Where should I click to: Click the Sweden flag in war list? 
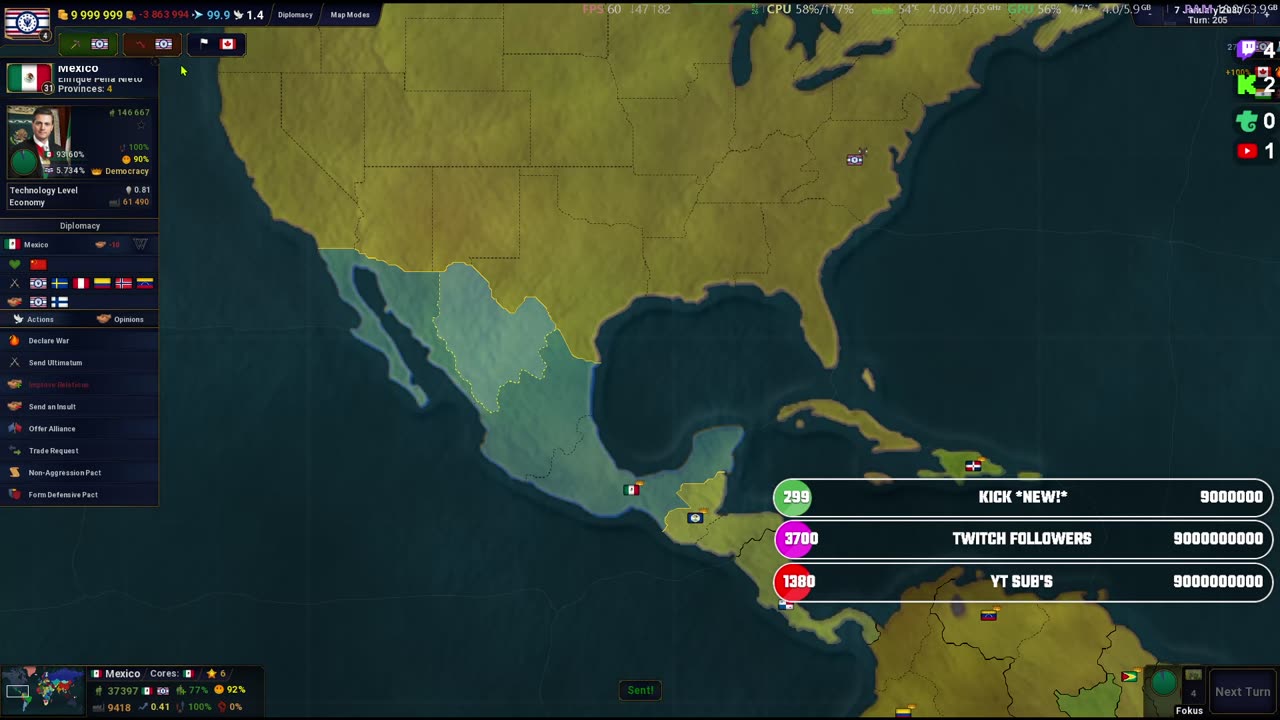point(59,283)
